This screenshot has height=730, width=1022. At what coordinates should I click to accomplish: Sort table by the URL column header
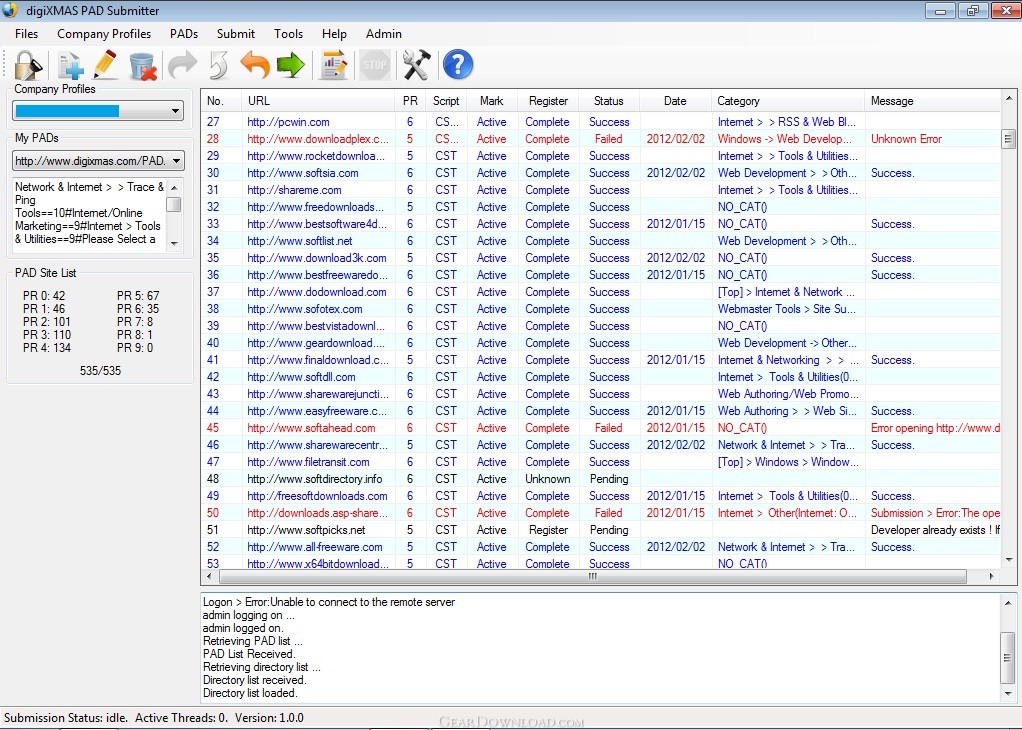(x=317, y=101)
